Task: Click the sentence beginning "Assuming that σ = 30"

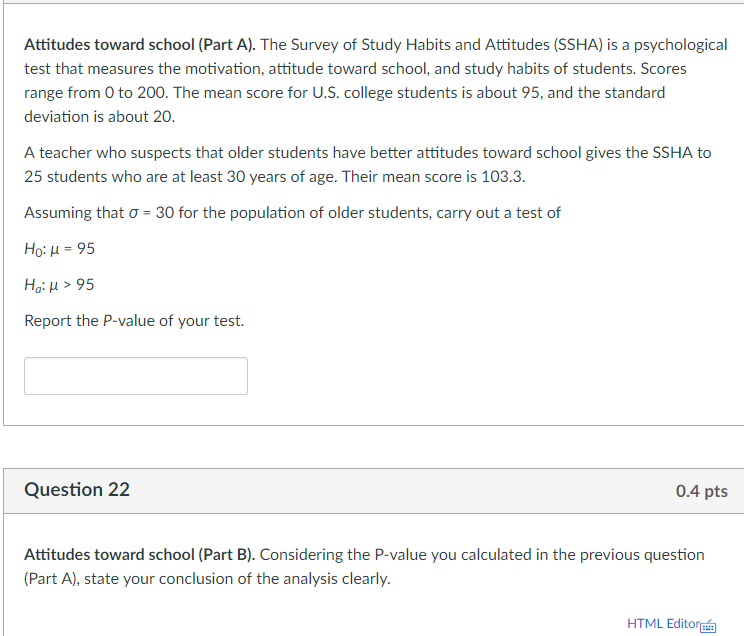Action: pyautogui.click(x=292, y=213)
